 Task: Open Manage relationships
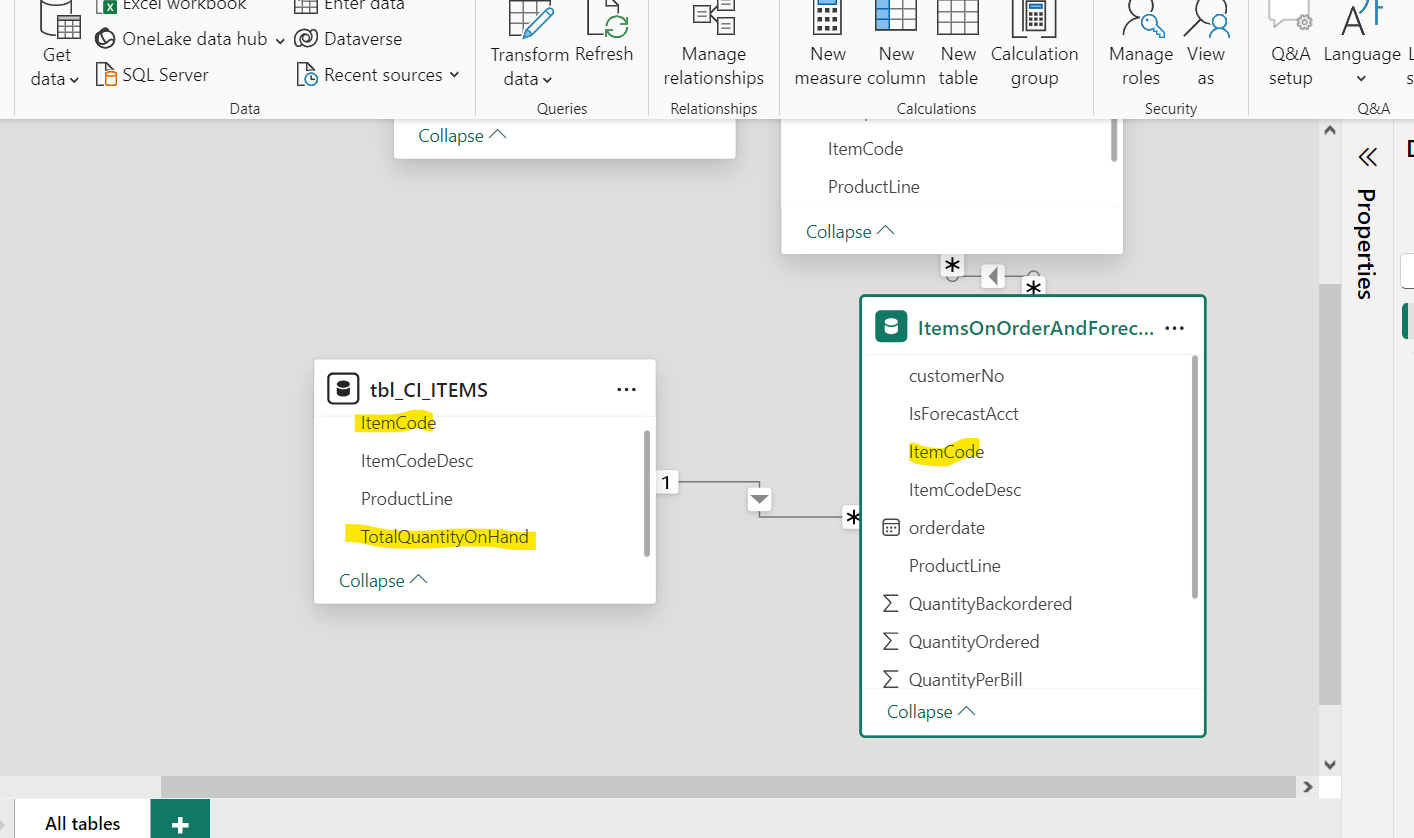(713, 45)
